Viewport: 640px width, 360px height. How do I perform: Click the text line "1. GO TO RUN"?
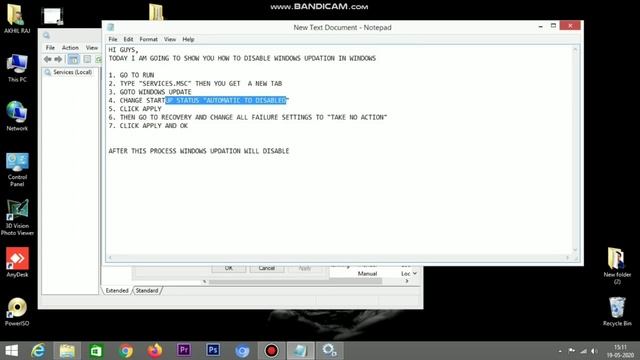131,75
